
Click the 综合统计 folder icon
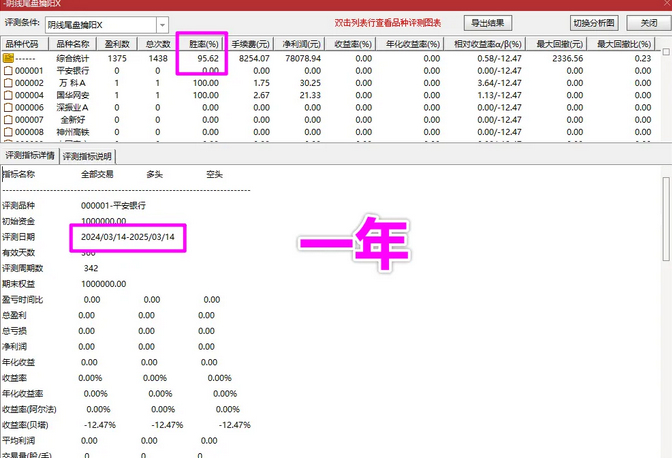(8, 58)
